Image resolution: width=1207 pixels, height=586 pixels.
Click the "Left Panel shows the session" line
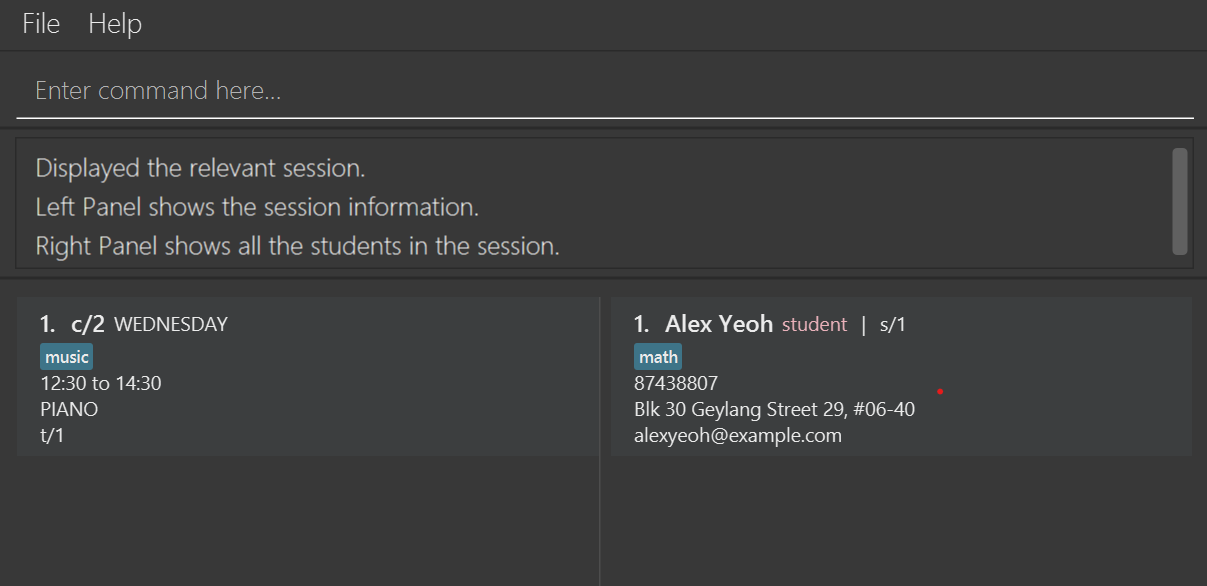[257, 207]
